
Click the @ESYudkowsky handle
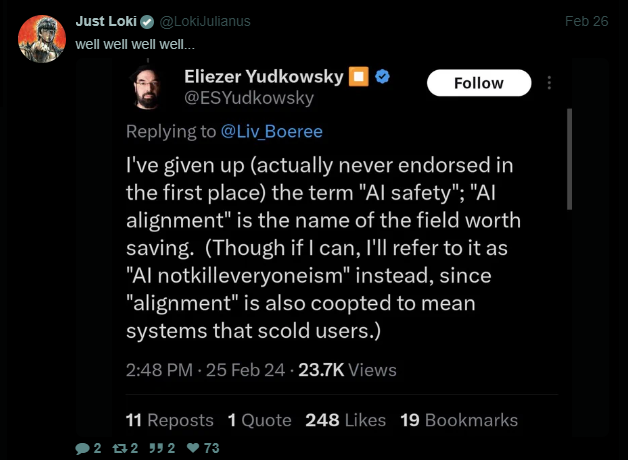point(249,98)
